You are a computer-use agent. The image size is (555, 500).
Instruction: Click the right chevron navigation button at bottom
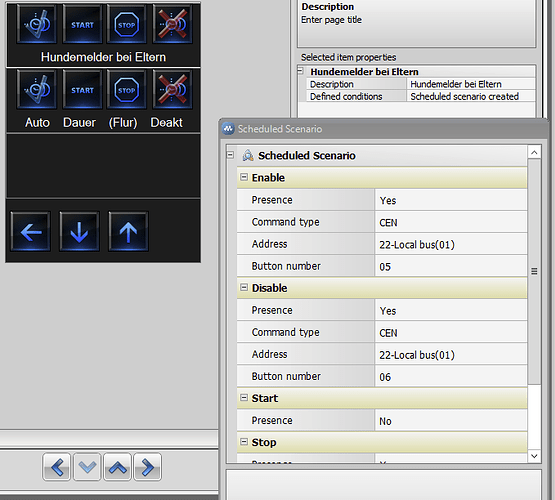148,467
